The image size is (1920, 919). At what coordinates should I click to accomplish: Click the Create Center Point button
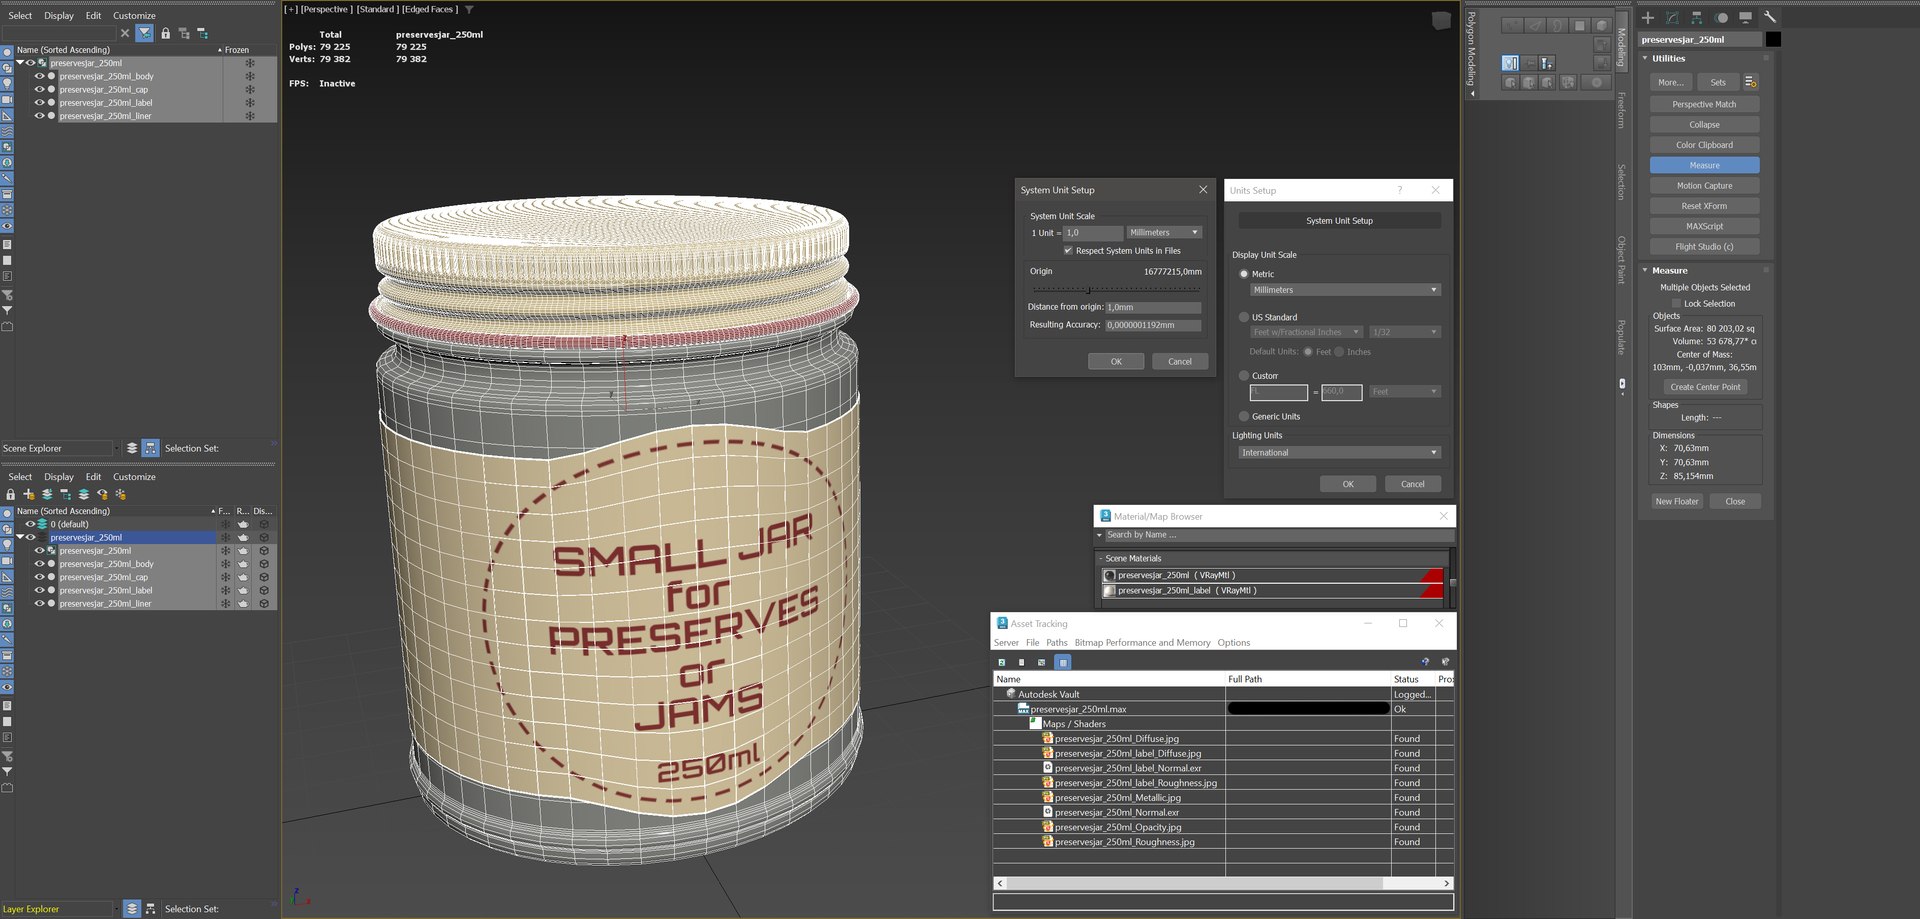pos(1705,387)
